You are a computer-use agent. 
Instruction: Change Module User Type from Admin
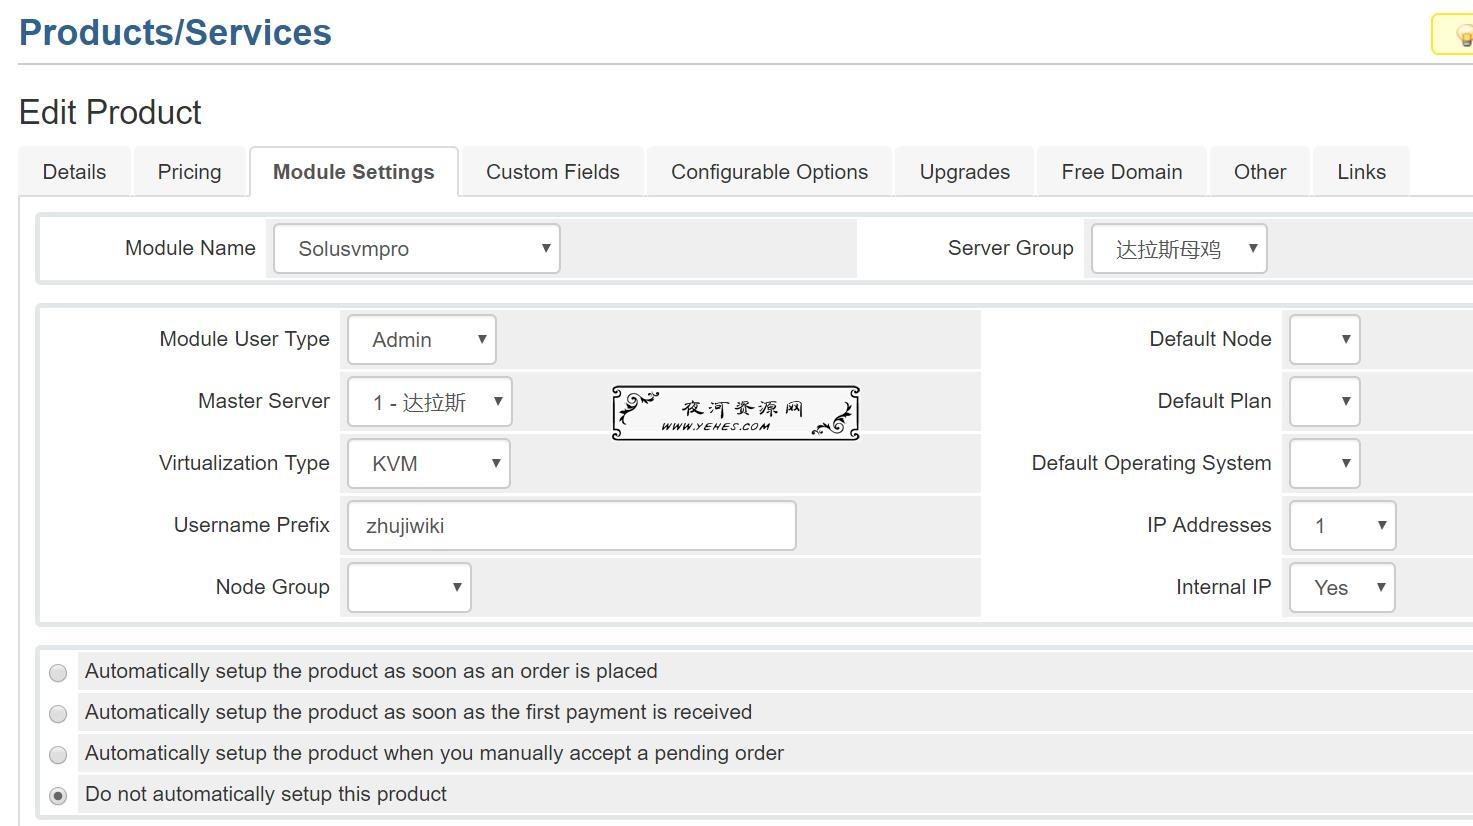pyautogui.click(x=422, y=339)
